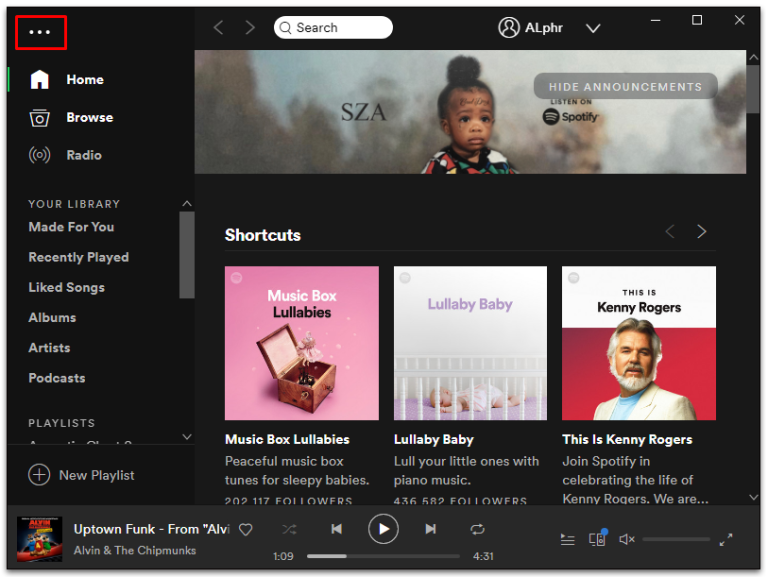Click the New Playlist plus icon

[39, 475]
